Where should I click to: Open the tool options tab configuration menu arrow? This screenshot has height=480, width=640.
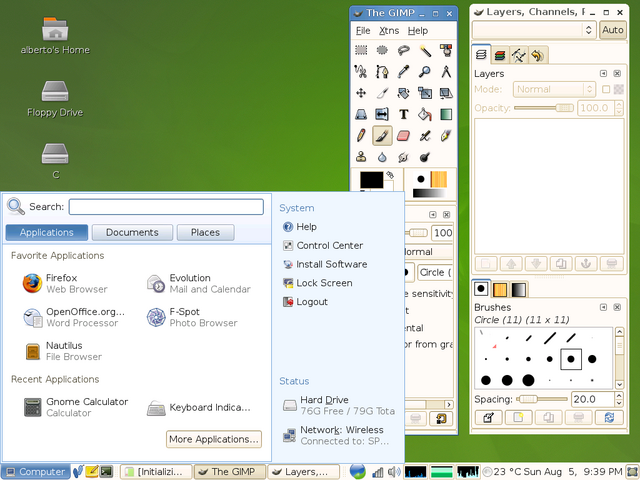tap(433, 215)
